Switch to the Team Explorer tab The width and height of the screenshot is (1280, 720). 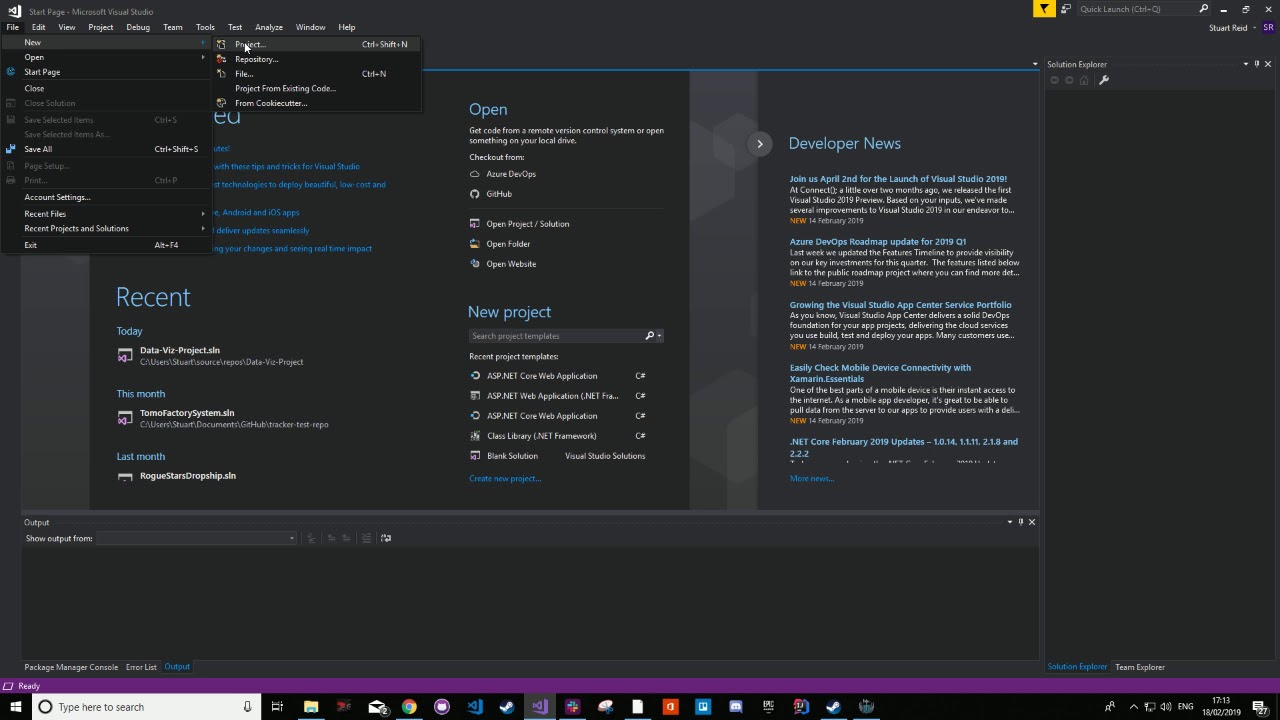[x=1140, y=667]
